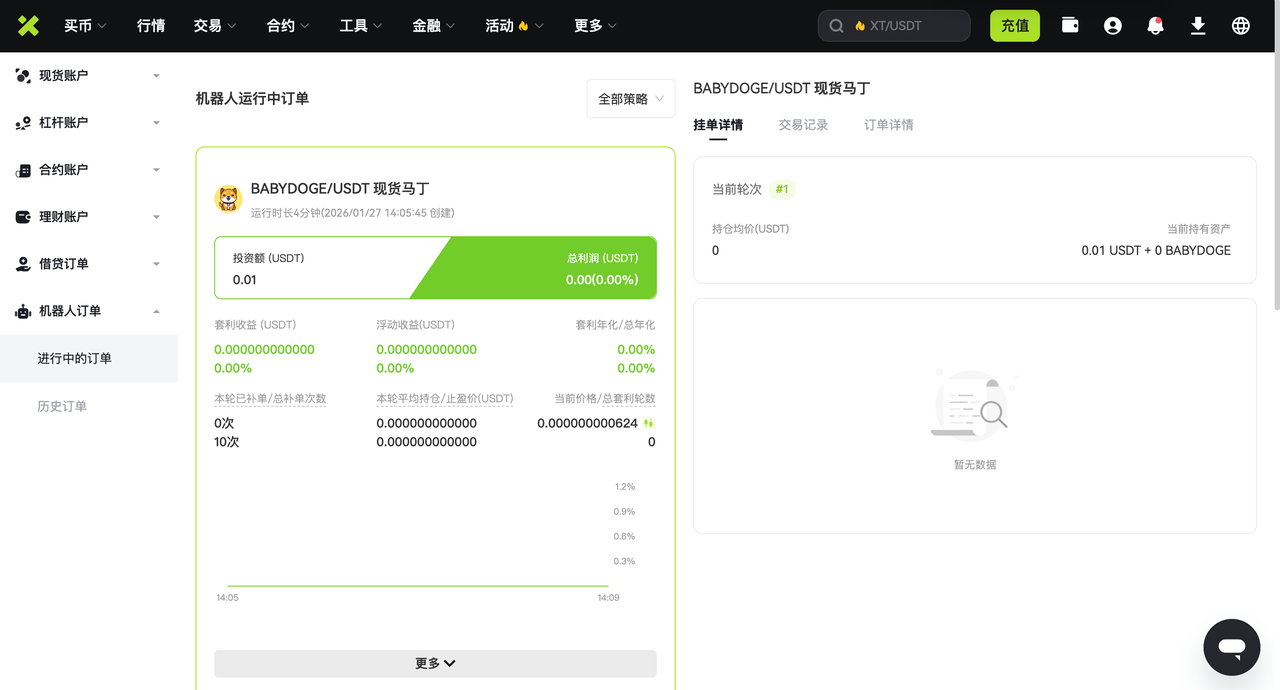This screenshot has width=1280, height=690.
Task: Click the download app icon
Action: (1198, 26)
